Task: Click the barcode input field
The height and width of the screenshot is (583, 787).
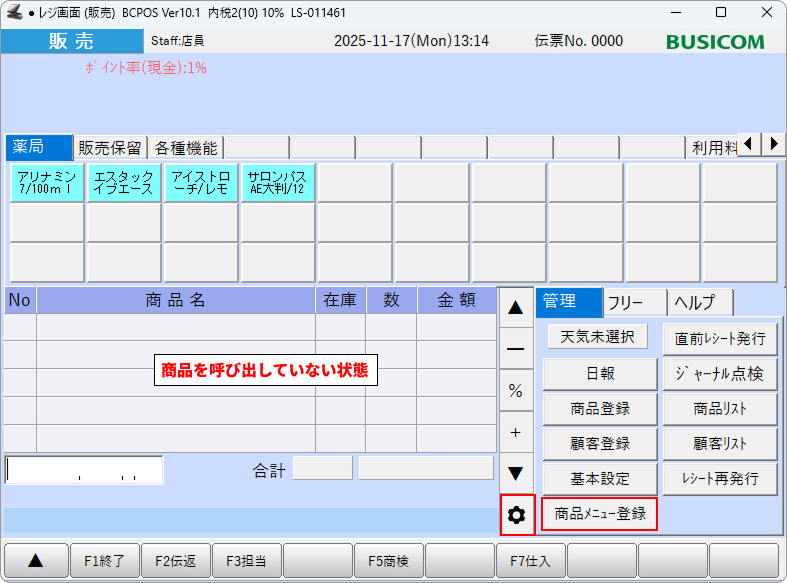Action: click(84, 469)
